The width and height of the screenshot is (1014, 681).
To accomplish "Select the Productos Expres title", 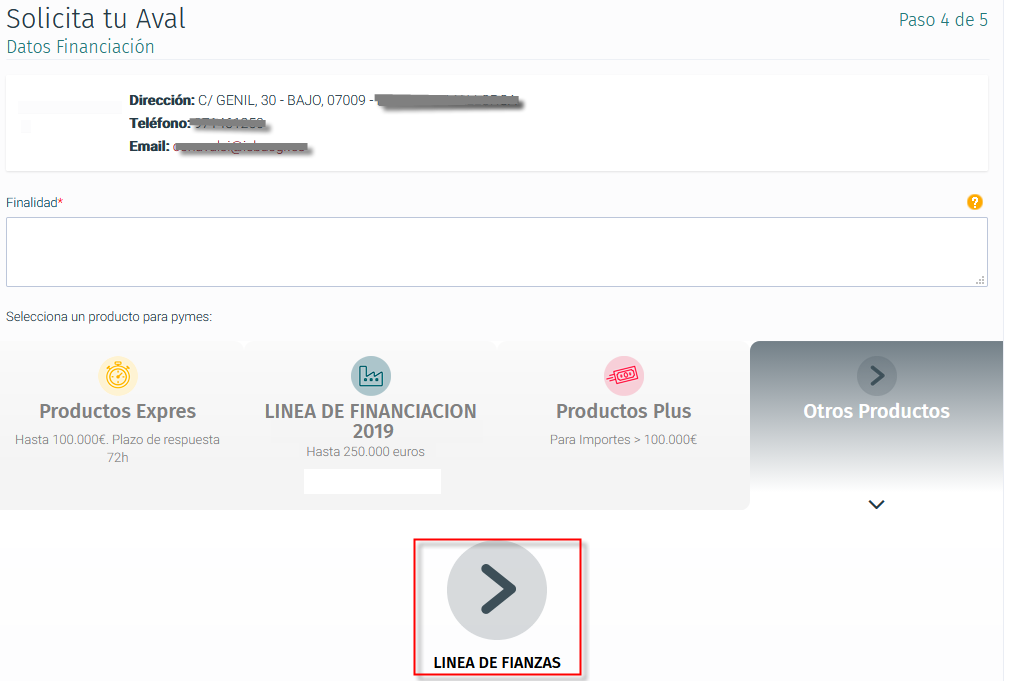I will [x=118, y=411].
